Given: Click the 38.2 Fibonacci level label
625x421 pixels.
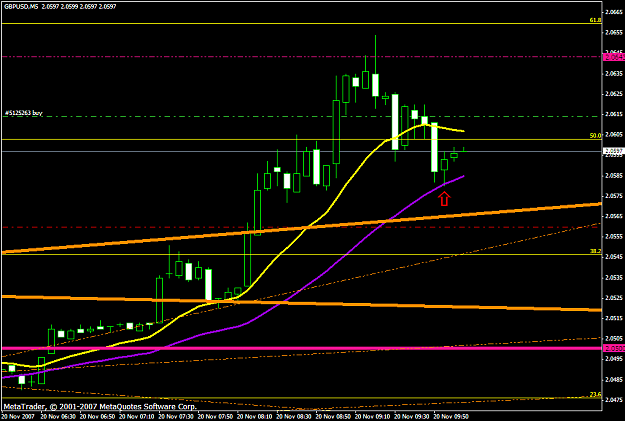Looking at the screenshot, I should [596, 251].
